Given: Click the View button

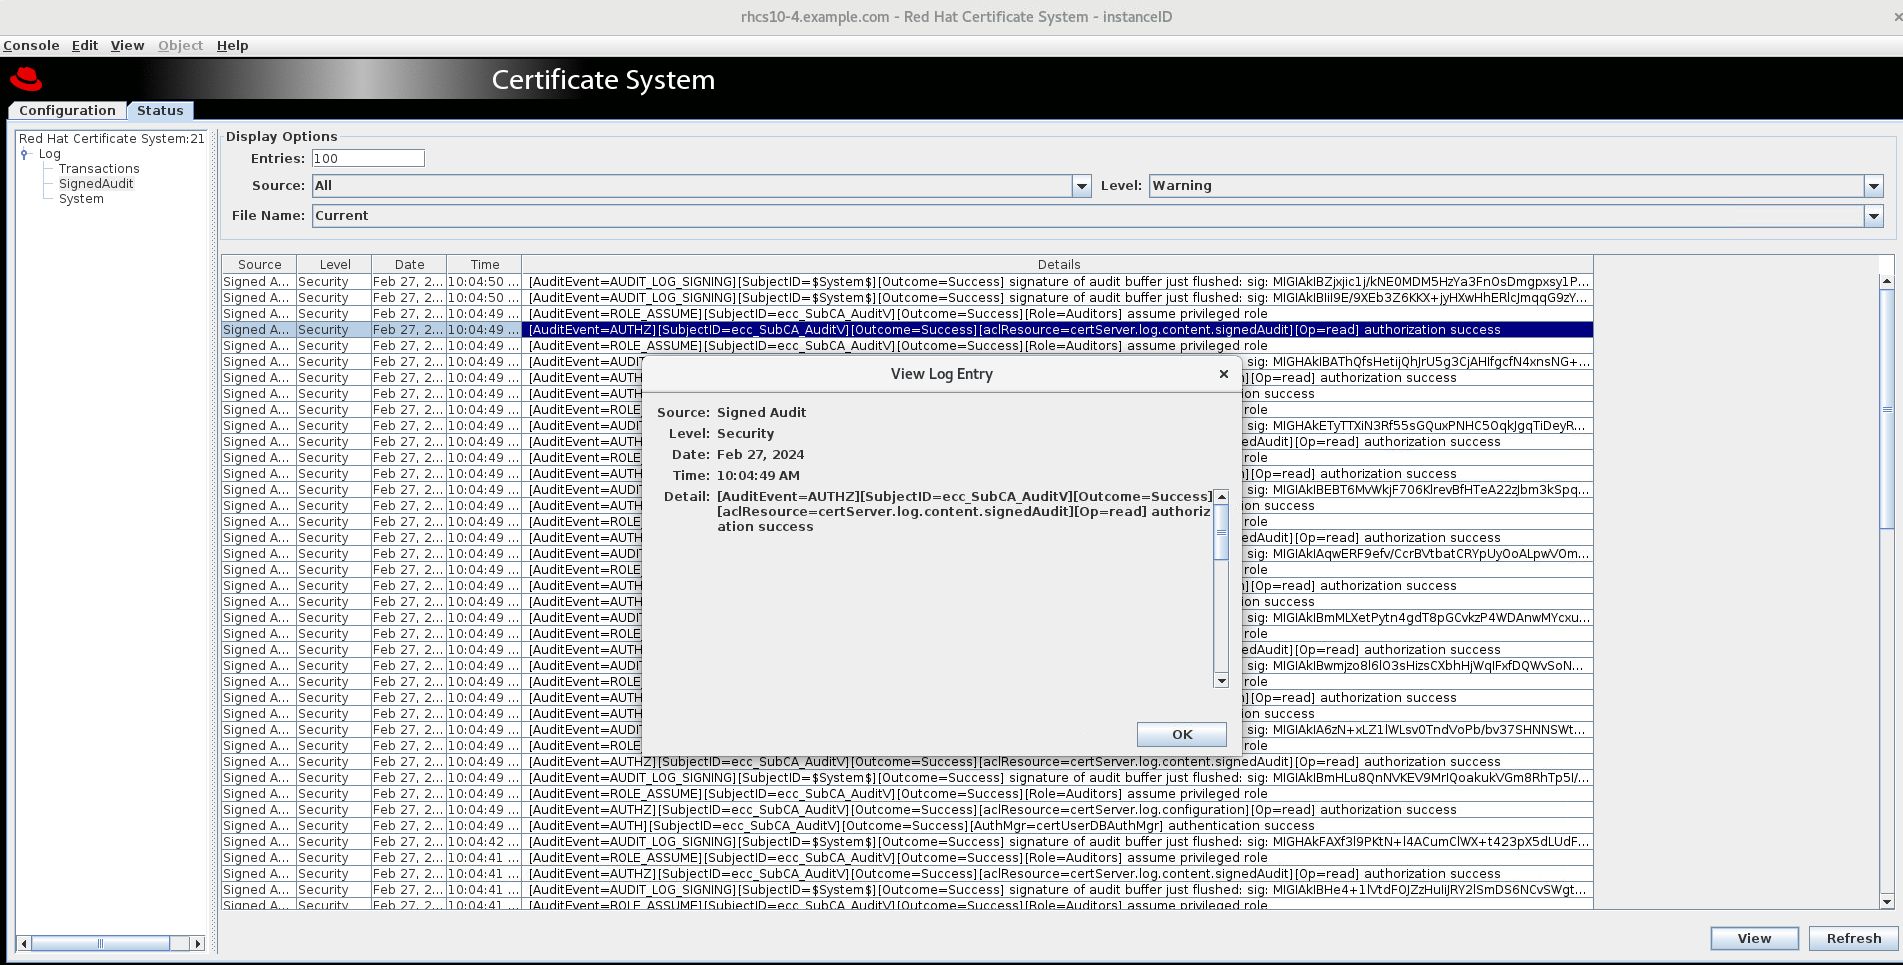Looking at the screenshot, I should 1754,939.
